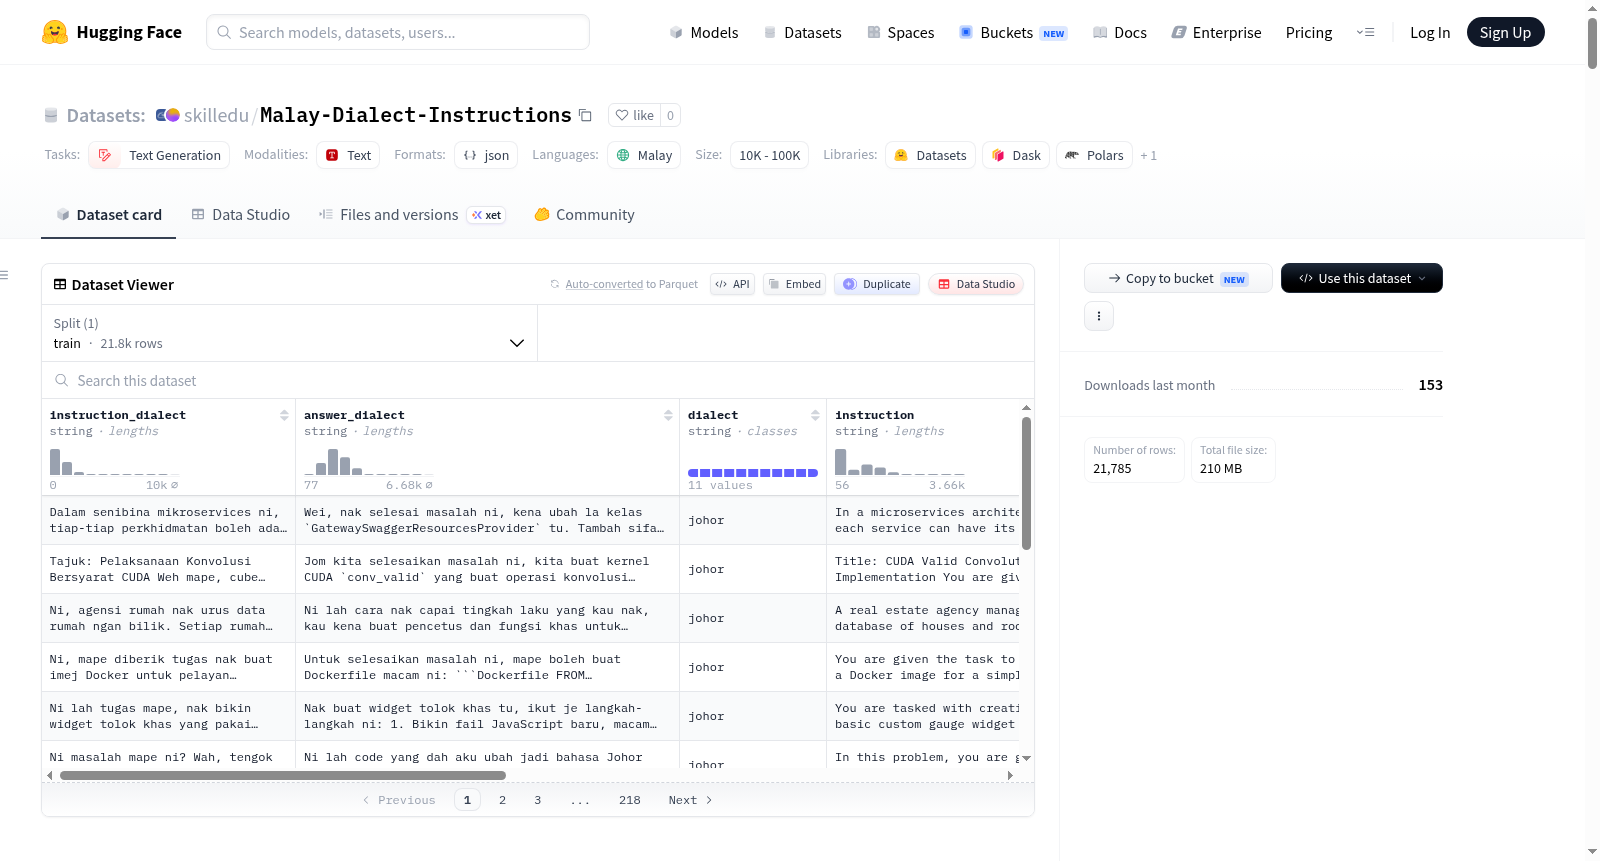Focus the Search this dataset field
The width and height of the screenshot is (1600, 861).
point(538,380)
